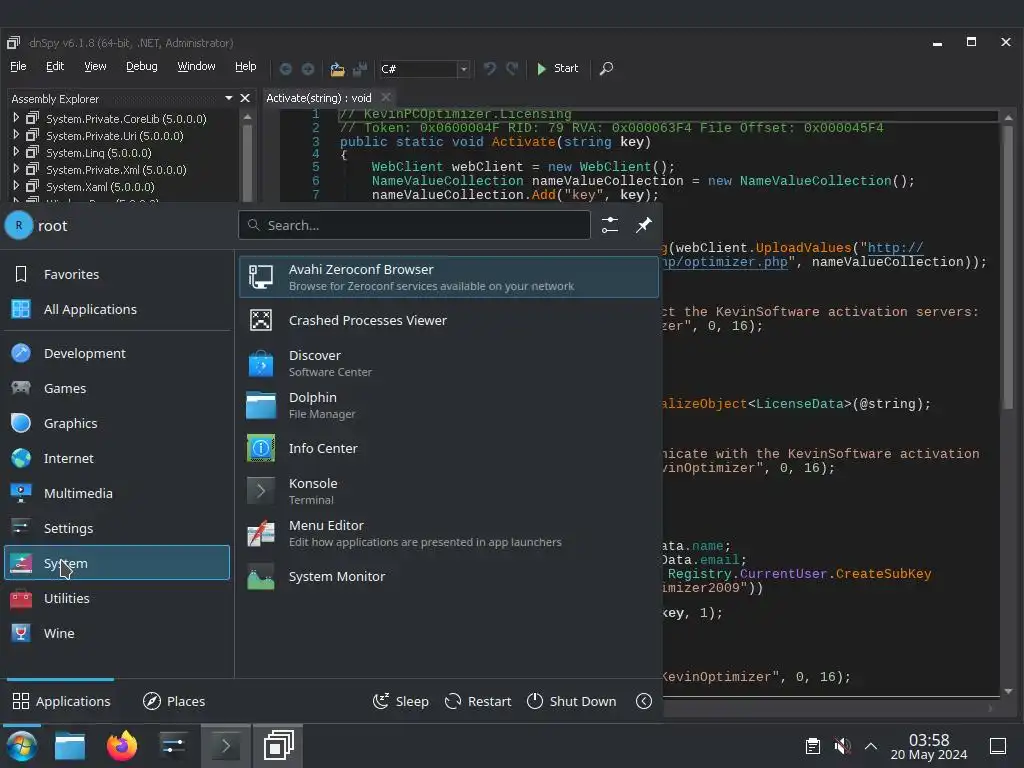This screenshot has width=1024, height=768.
Task: Select the Favorites category
Action: click(x=117, y=274)
